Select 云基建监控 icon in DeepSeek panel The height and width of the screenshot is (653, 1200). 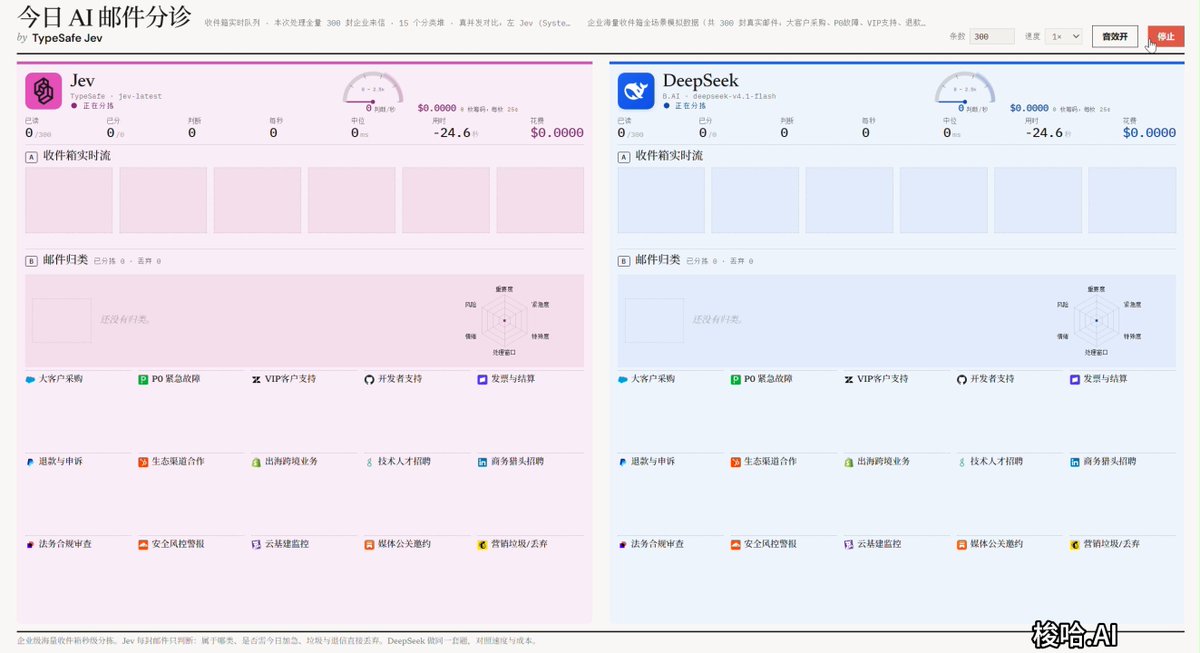[x=849, y=544]
